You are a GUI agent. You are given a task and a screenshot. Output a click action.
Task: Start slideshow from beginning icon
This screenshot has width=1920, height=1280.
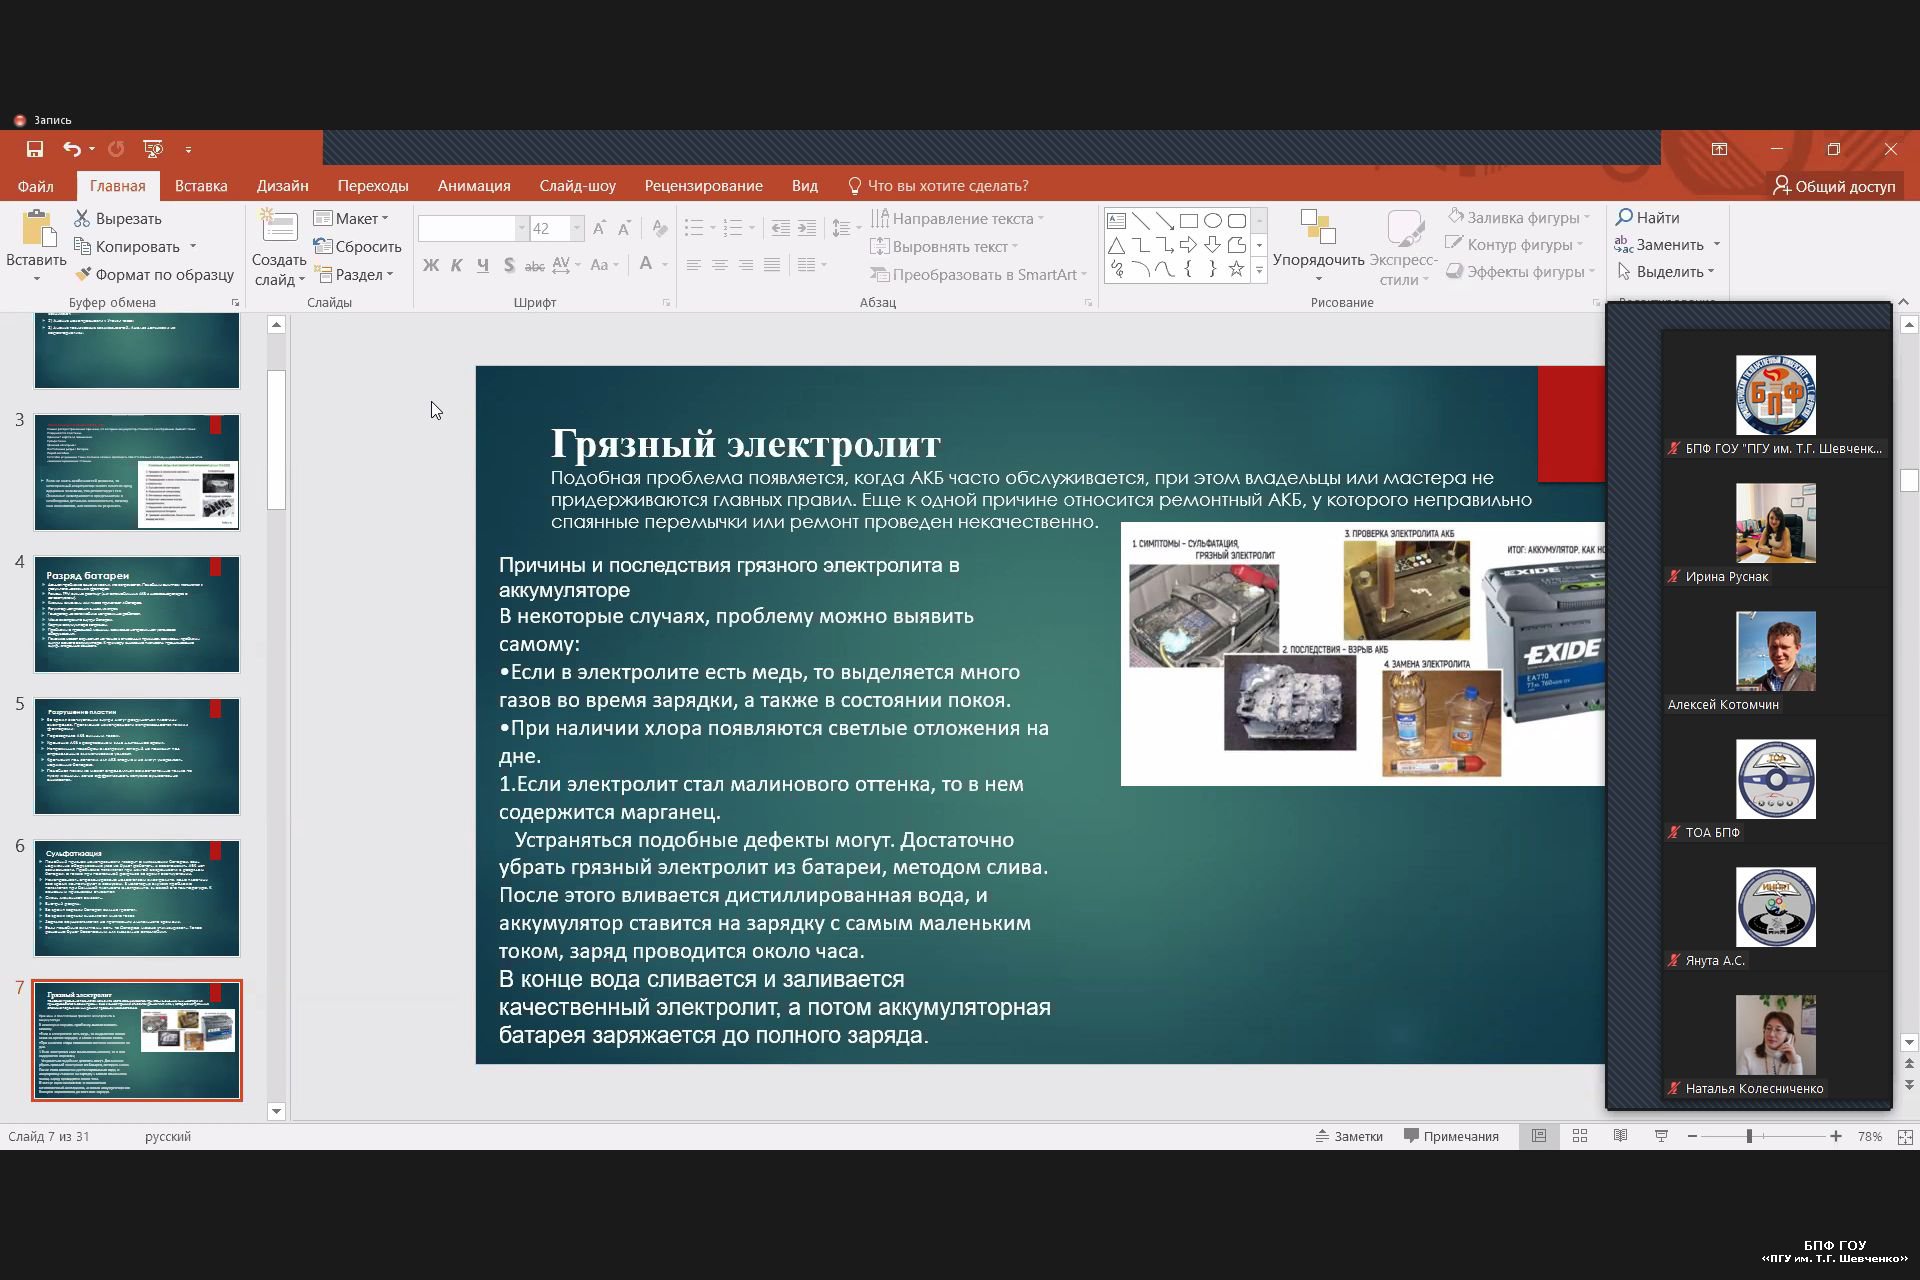click(x=153, y=149)
